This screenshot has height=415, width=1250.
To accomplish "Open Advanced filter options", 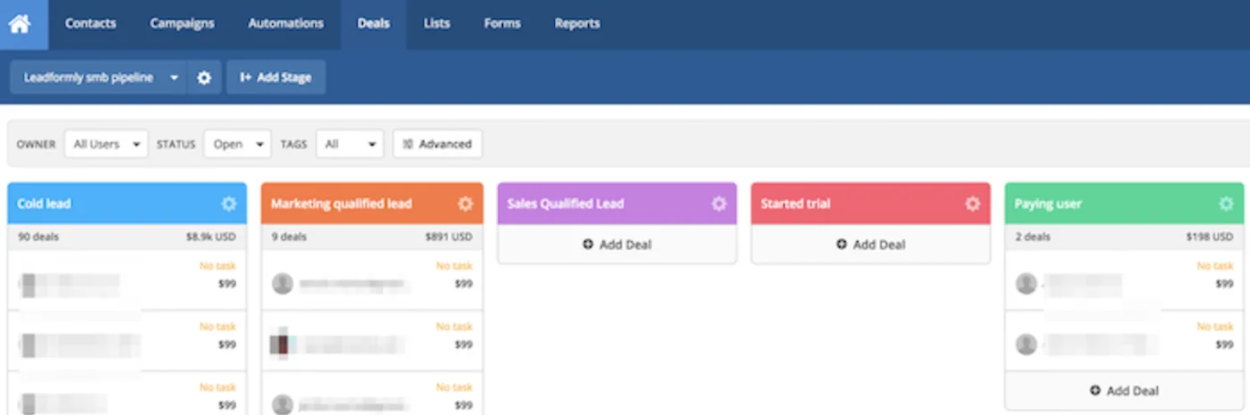I will point(437,144).
